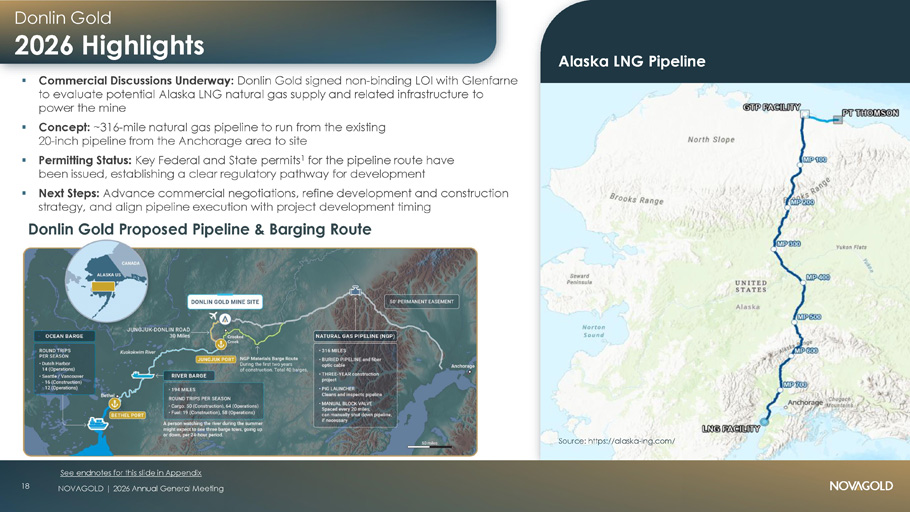The image size is (910, 512).
Task: Click the ocean barge ship icon
Action: click(98, 424)
